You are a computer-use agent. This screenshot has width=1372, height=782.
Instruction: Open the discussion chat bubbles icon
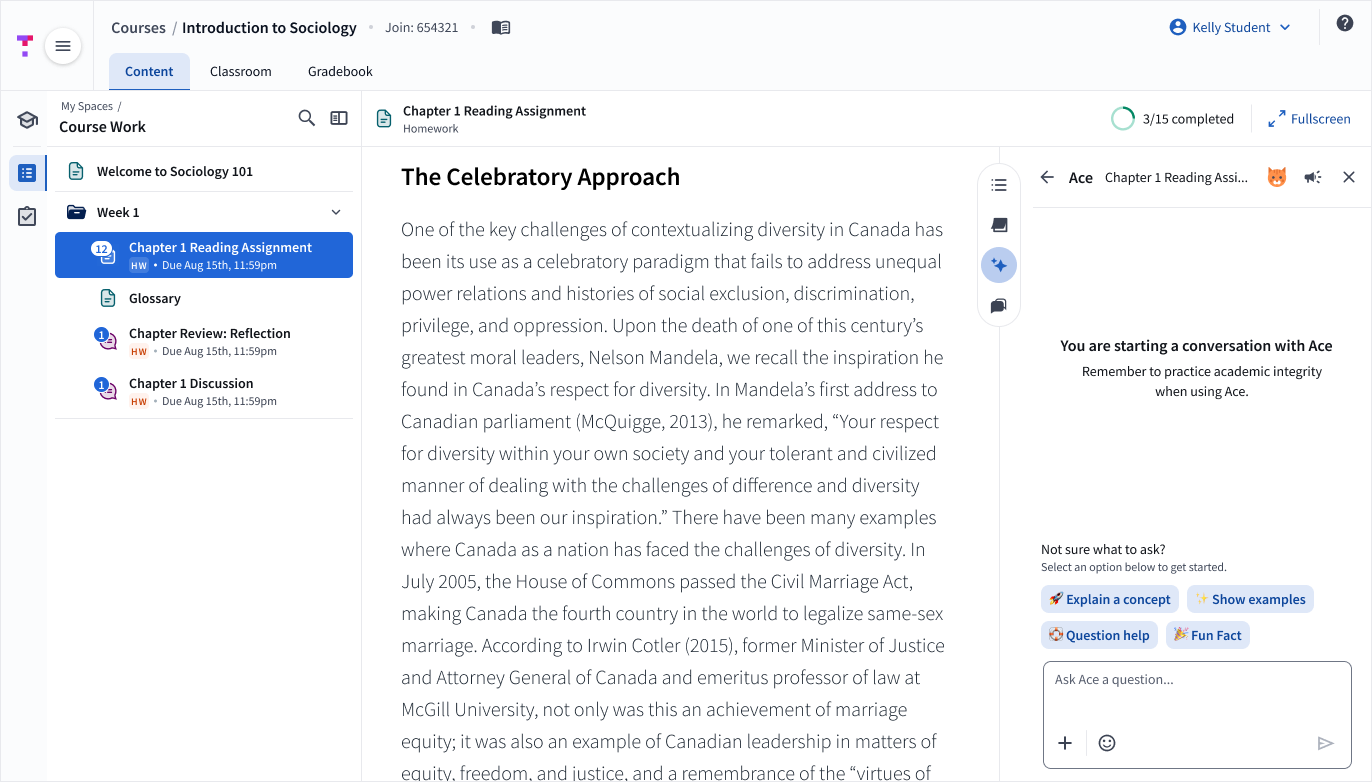(998, 306)
